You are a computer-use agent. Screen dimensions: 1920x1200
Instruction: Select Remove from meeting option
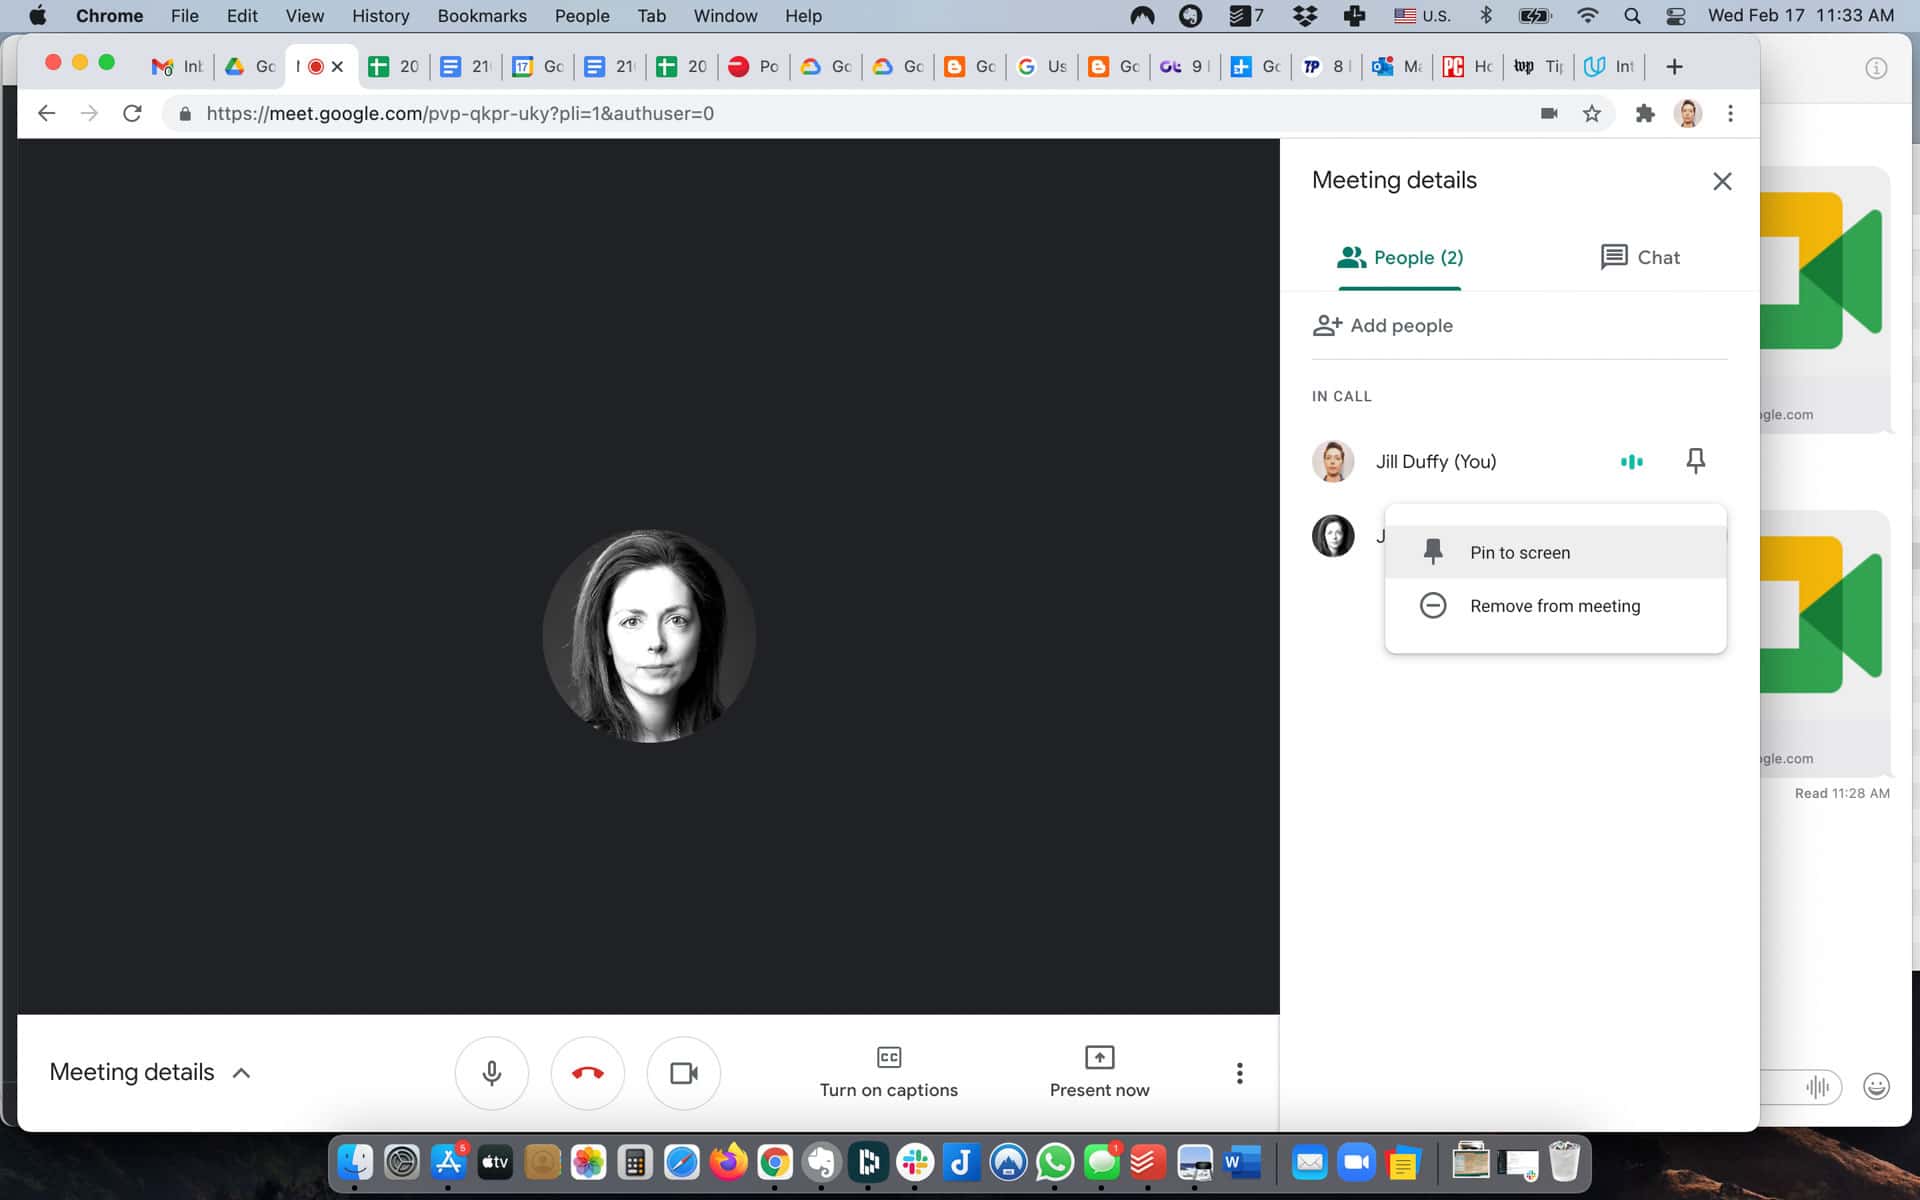pyautogui.click(x=1554, y=606)
